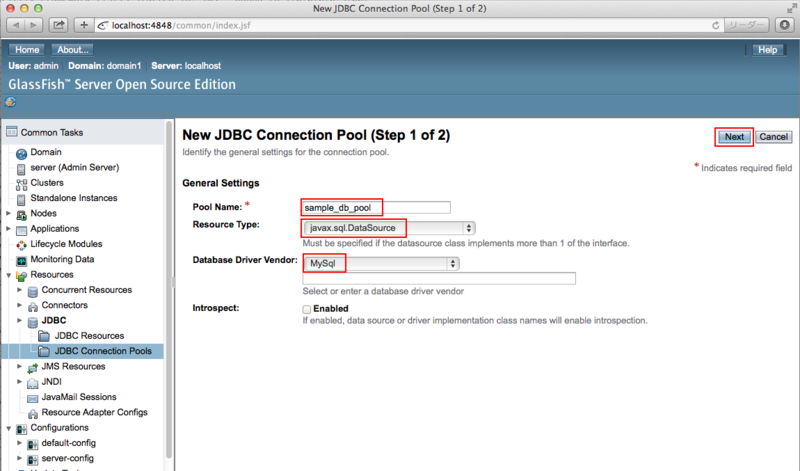The width and height of the screenshot is (800, 471).
Task: Cancel the new connection pool
Action: [773, 137]
